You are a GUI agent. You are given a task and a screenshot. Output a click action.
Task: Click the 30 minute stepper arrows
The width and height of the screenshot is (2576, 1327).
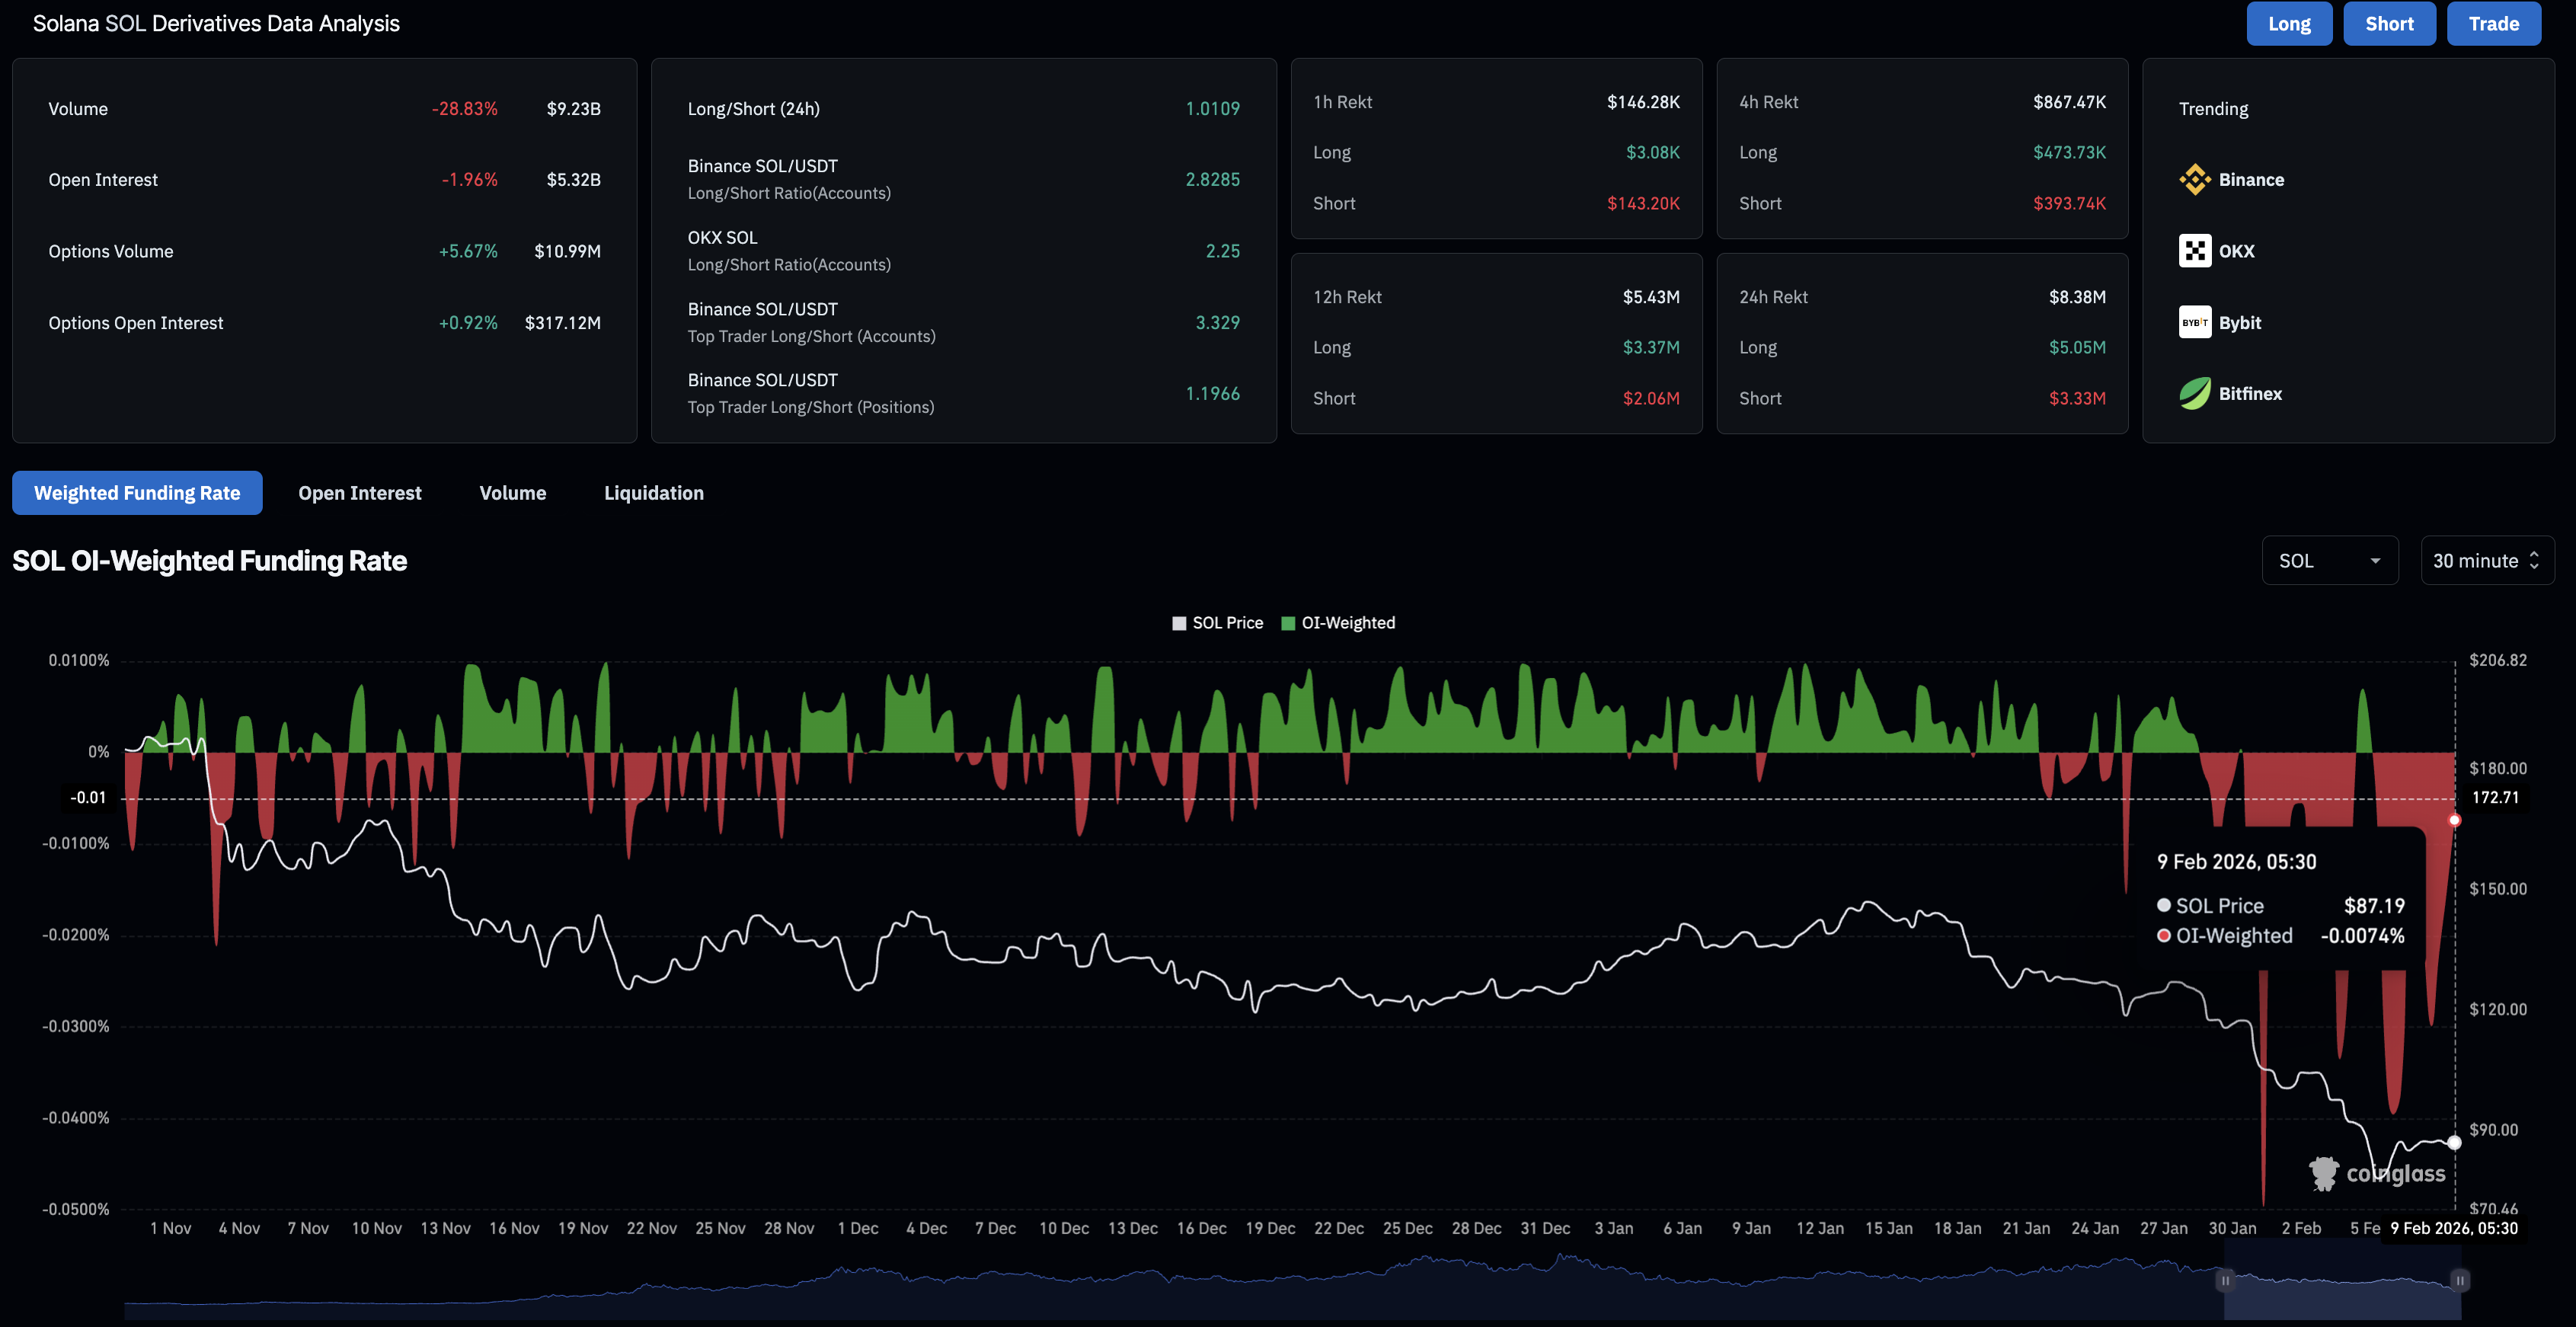pyautogui.click(x=2534, y=561)
